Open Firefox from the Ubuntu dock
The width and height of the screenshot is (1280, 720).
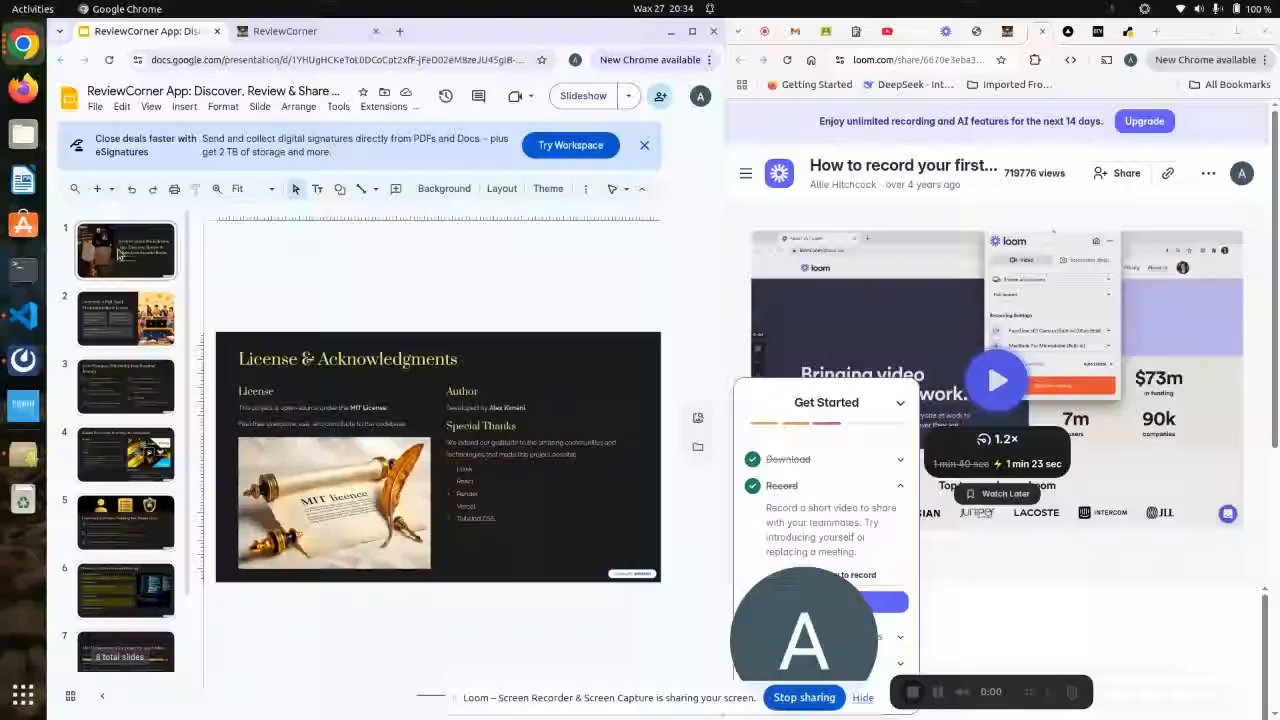23,89
